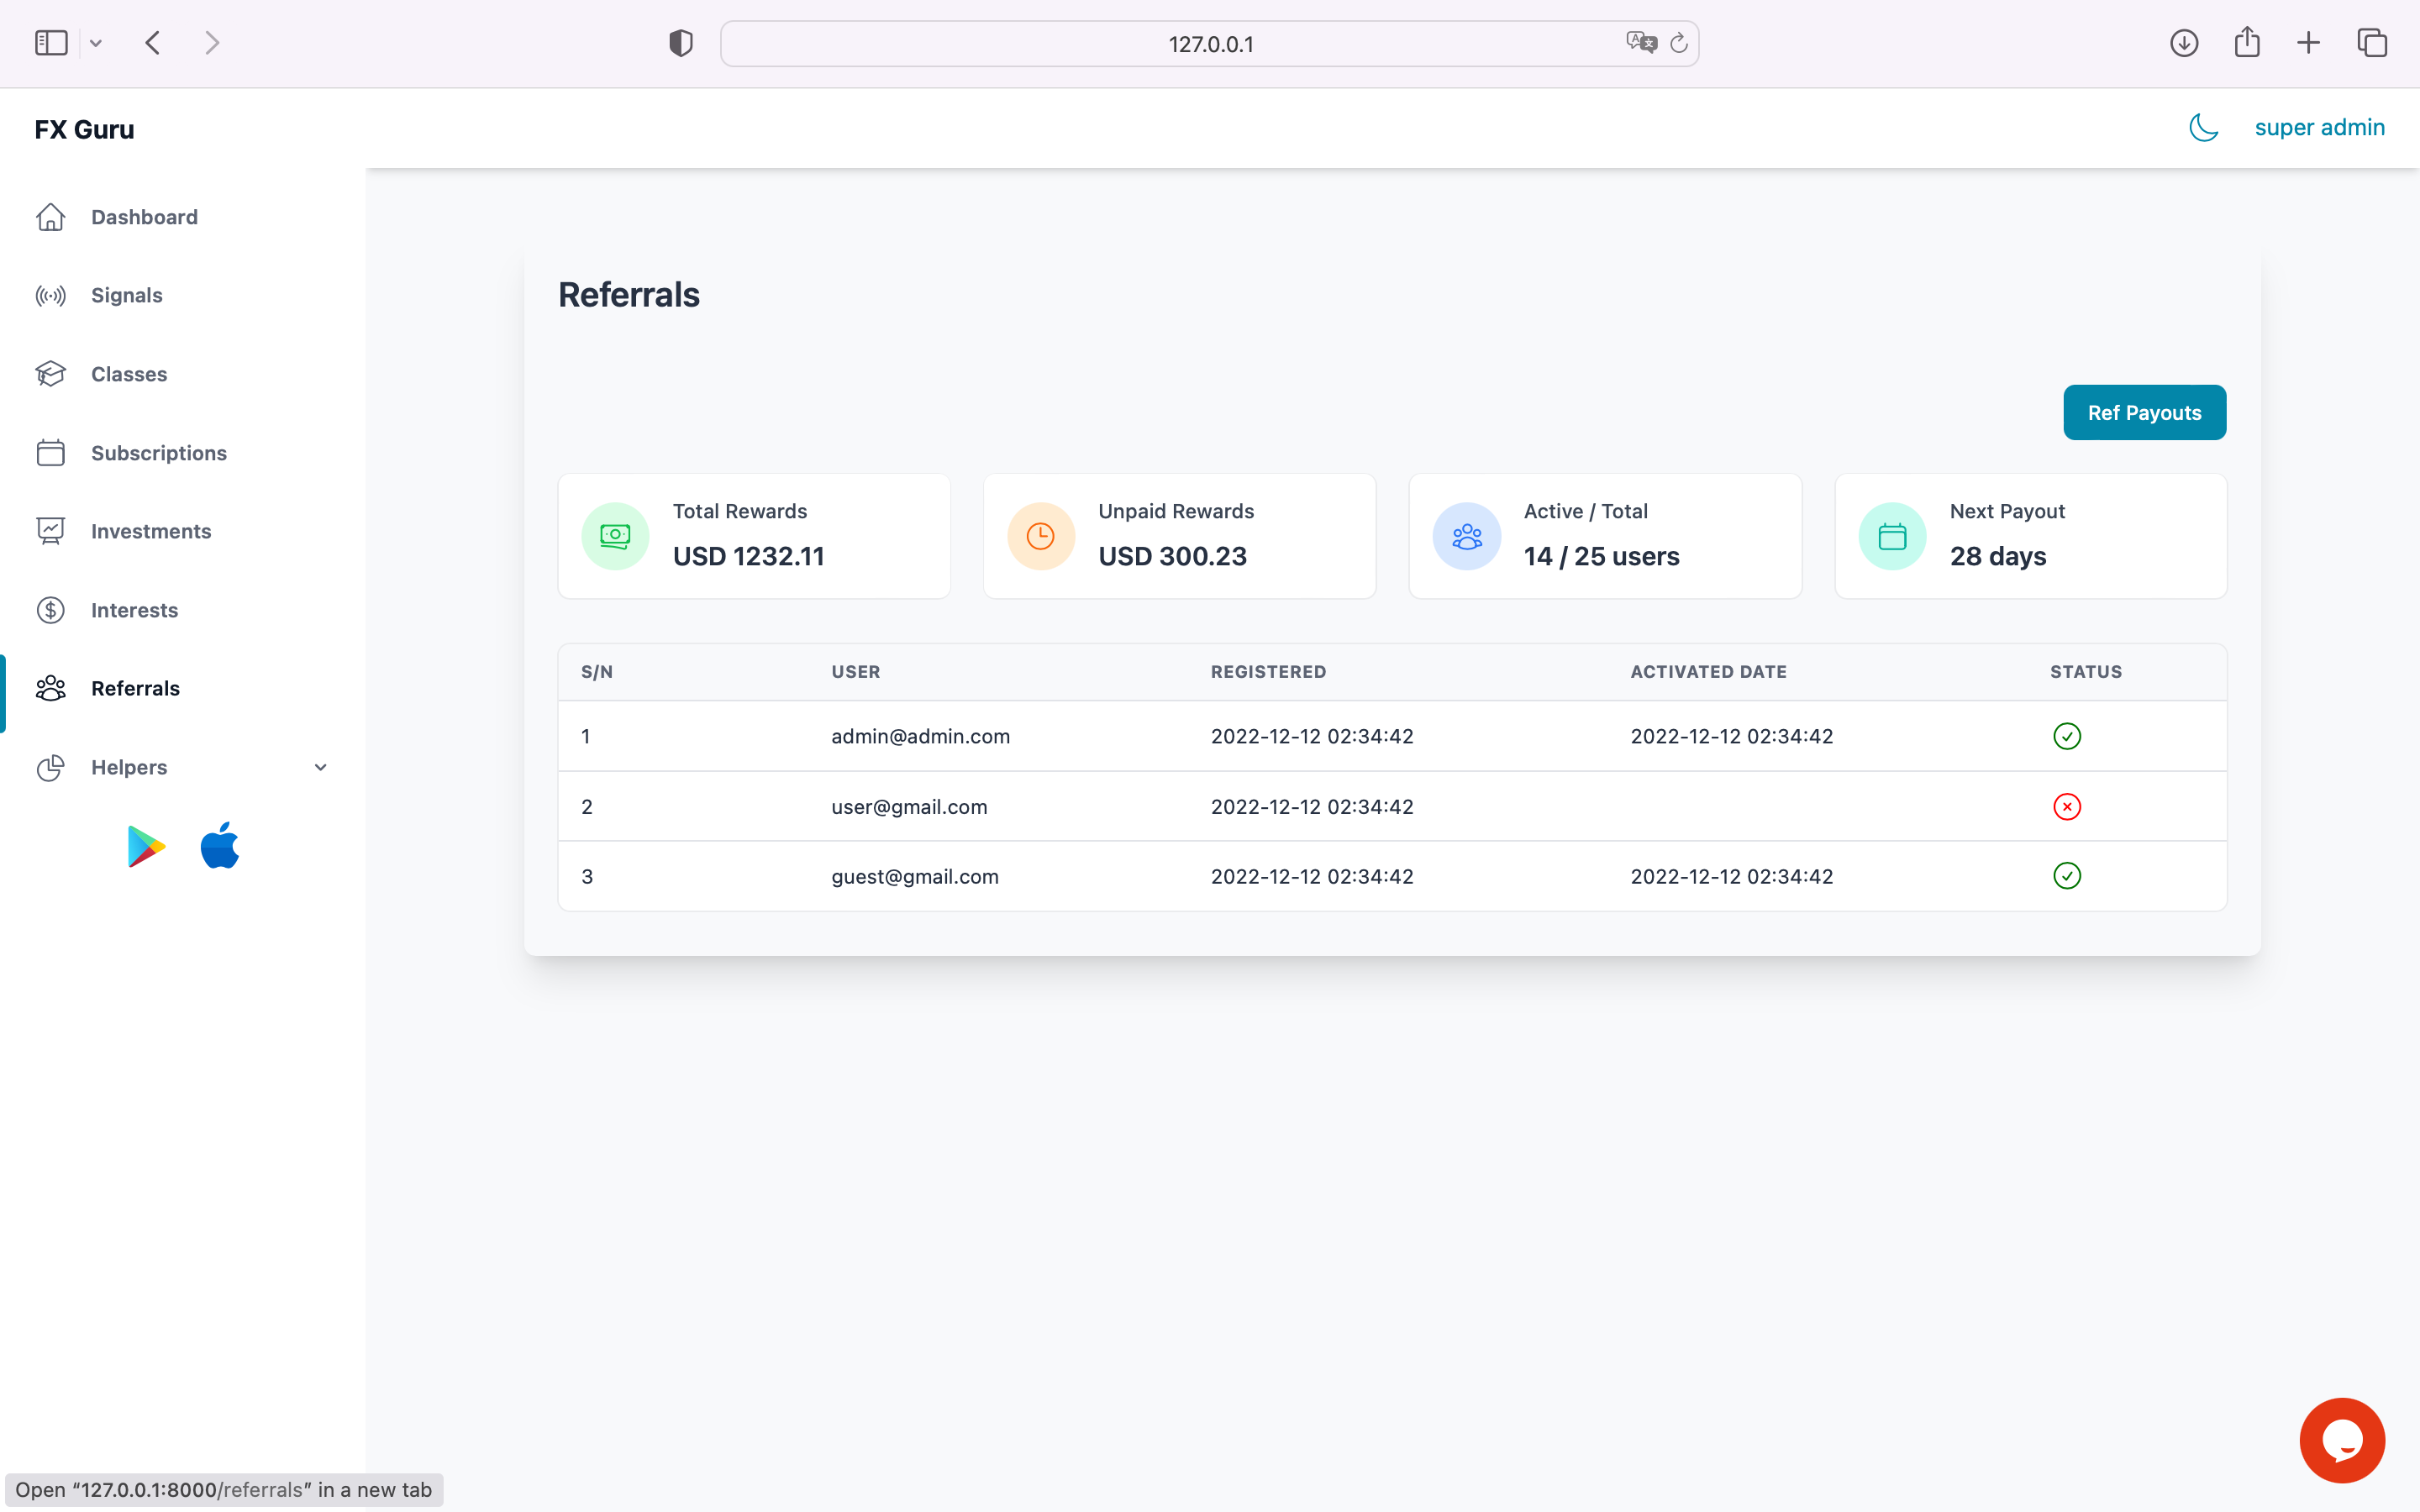Click red status cross for user@gmail.com

click(2066, 806)
